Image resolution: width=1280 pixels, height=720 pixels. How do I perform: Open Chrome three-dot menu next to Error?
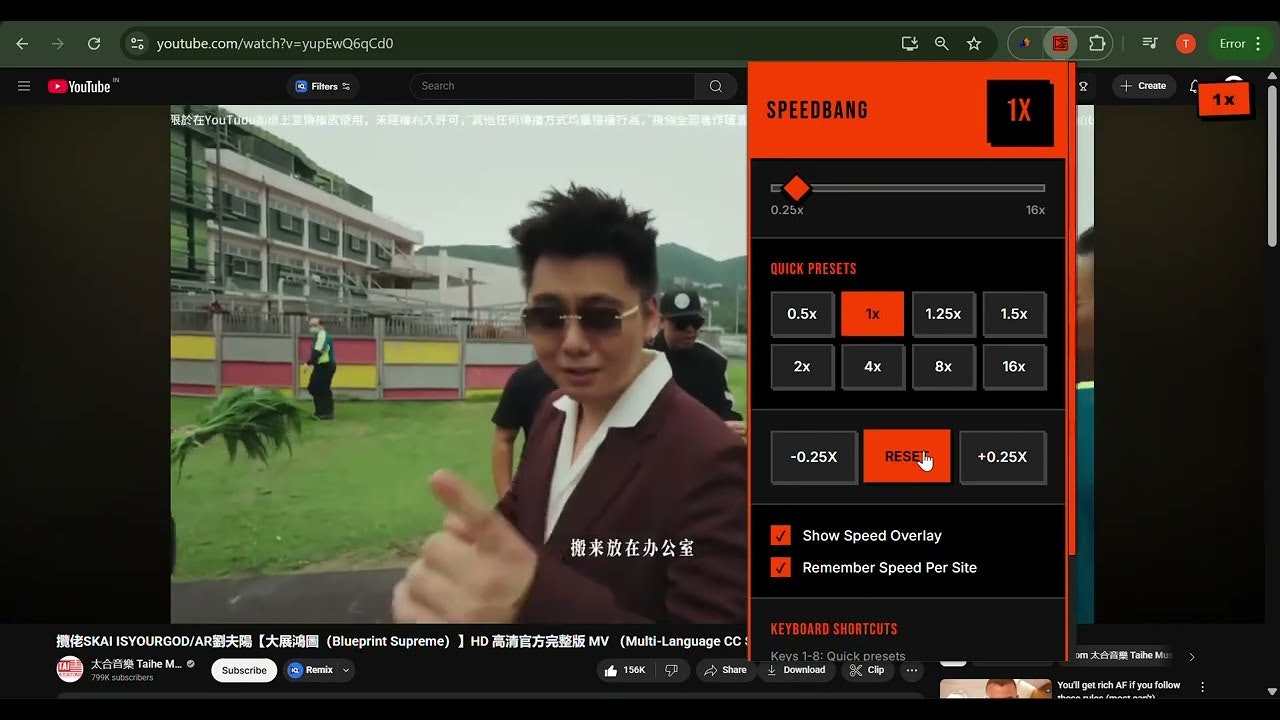(1258, 44)
